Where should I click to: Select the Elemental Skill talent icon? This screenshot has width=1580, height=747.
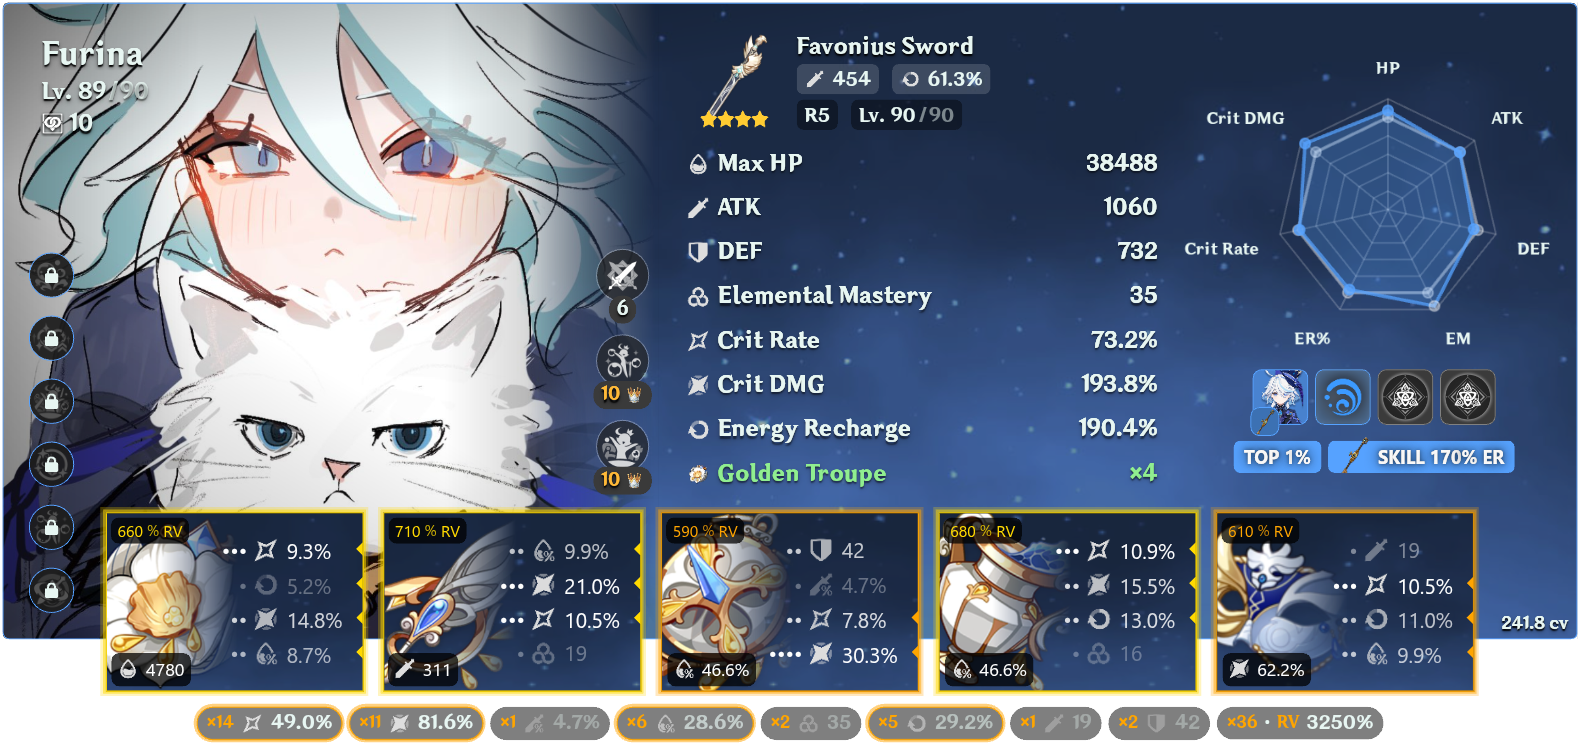tap(622, 361)
